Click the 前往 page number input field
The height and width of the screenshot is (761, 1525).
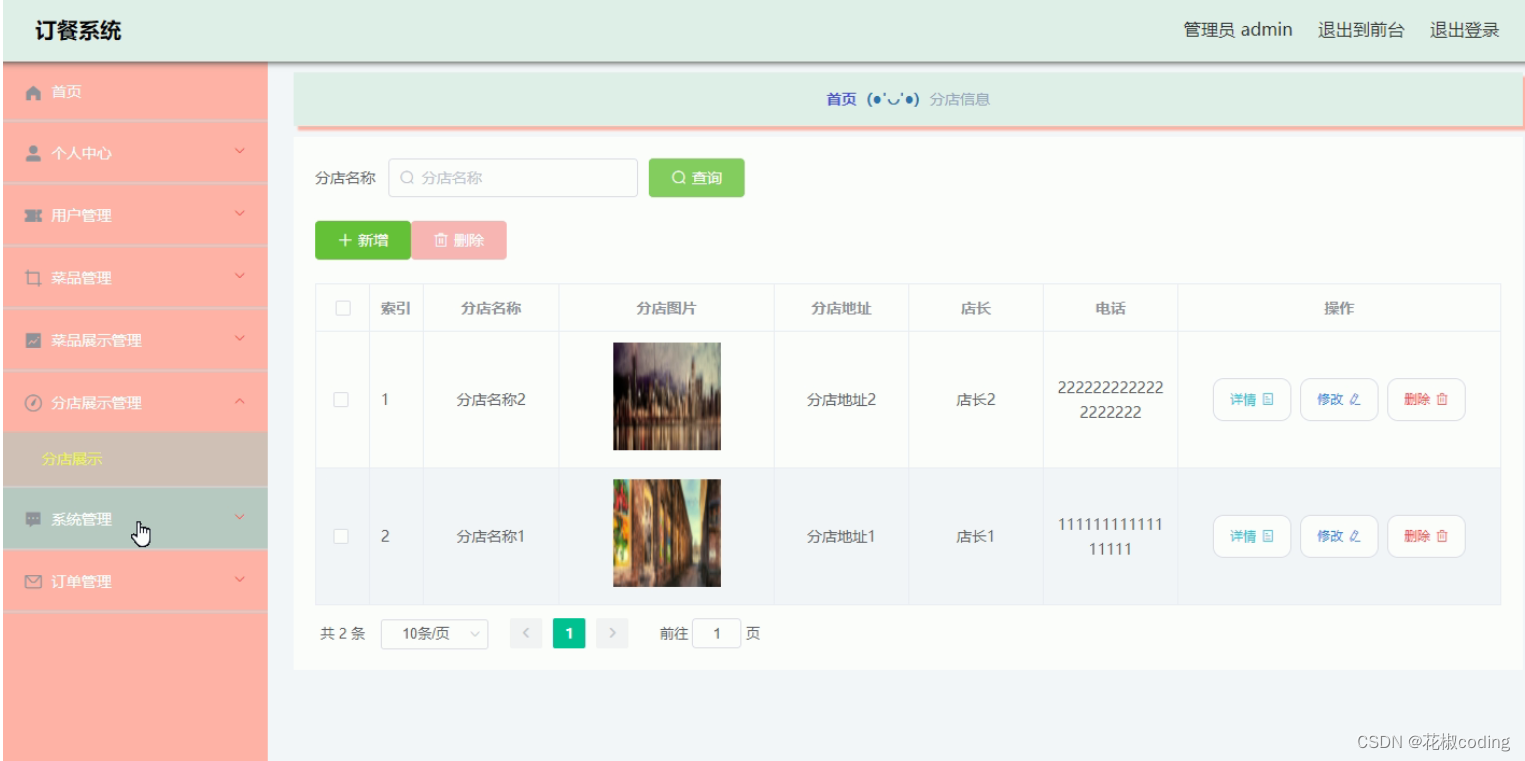pos(716,633)
